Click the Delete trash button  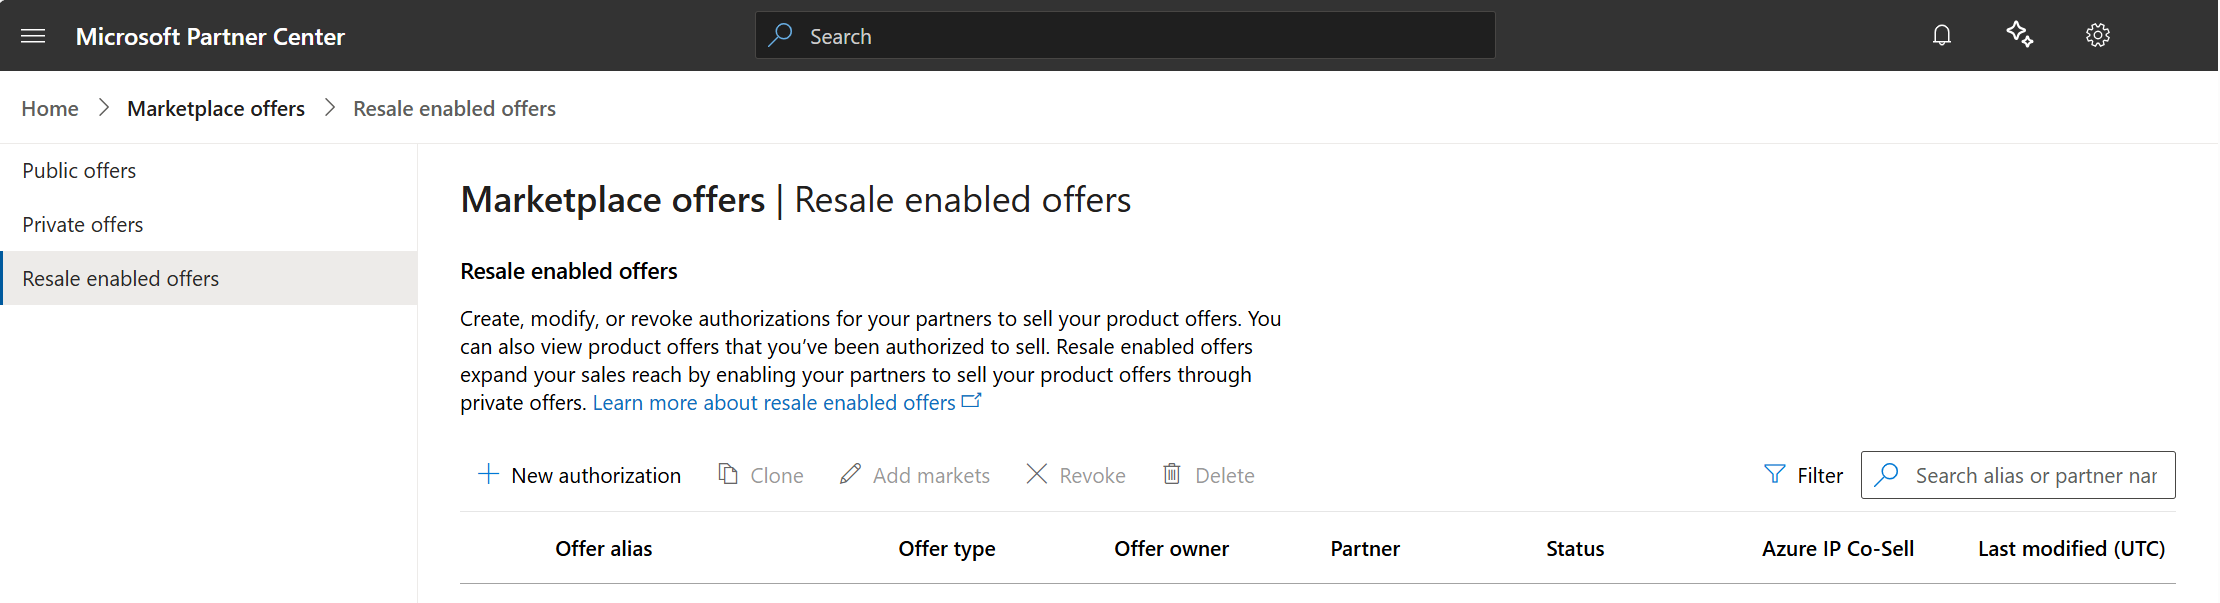(x=1208, y=475)
